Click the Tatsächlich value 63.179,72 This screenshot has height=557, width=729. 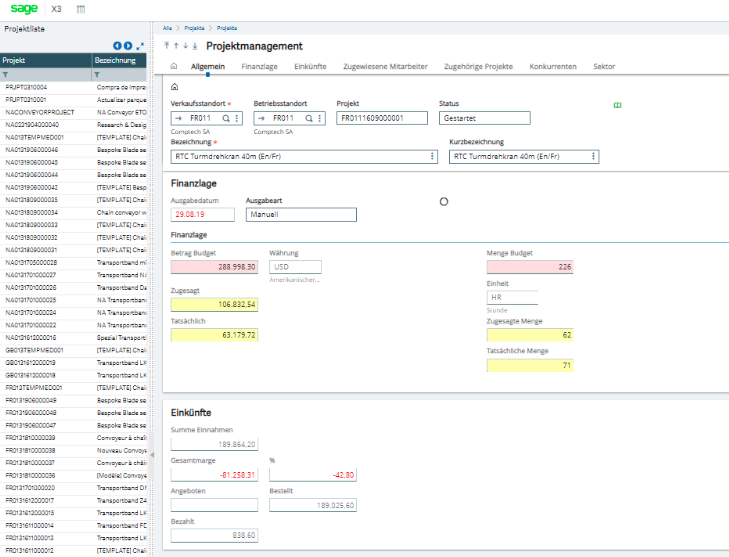tap(214, 335)
